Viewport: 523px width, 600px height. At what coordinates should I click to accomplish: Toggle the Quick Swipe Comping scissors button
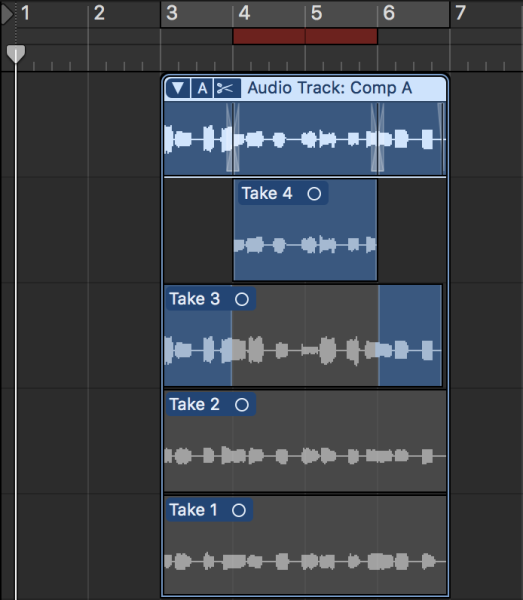click(227, 88)
